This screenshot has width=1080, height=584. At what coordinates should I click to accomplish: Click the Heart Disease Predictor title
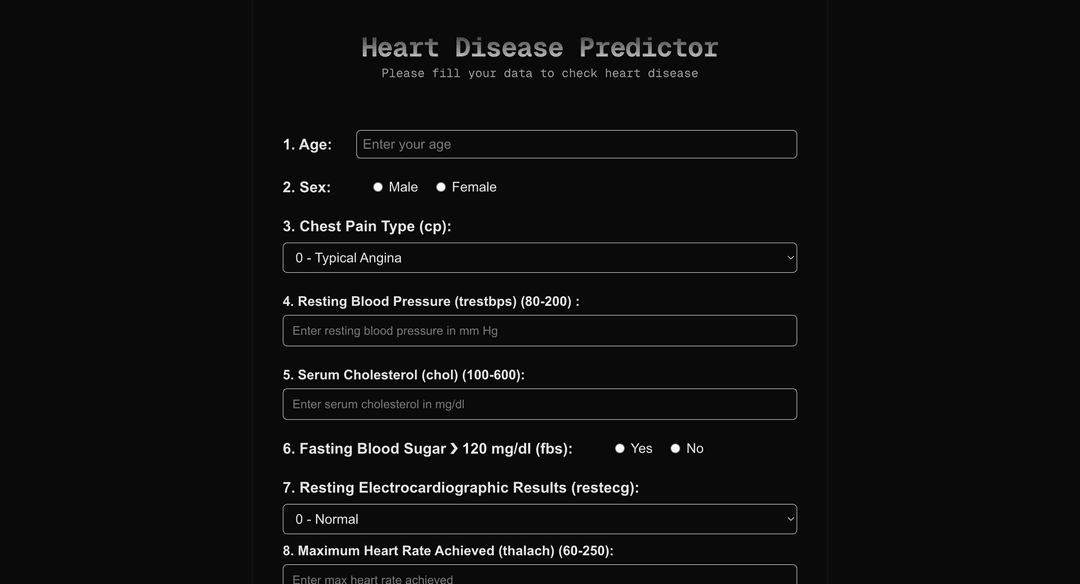[540, 46]
